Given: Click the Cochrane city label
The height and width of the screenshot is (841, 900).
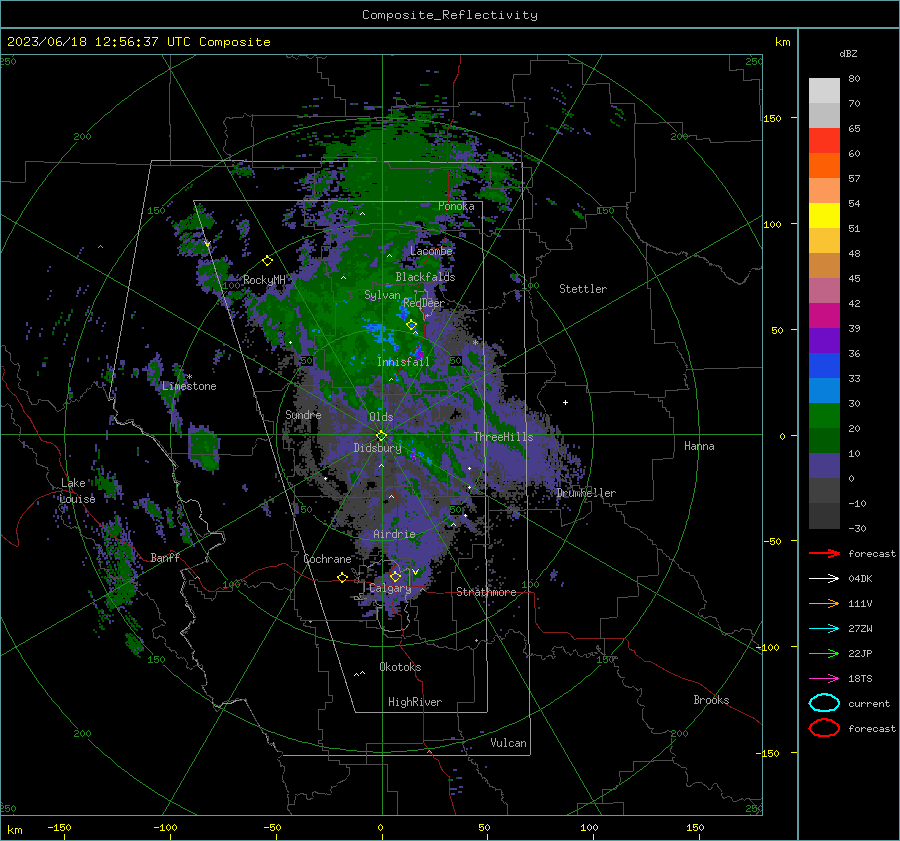Looking at the screenshot, I should click(x=327, y=559).
